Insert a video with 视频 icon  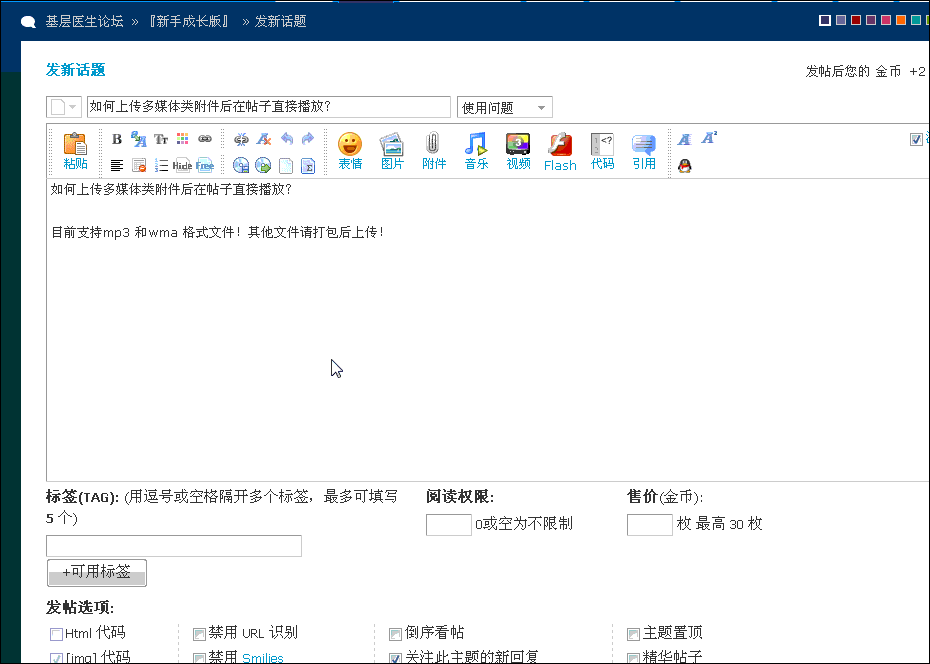click(518, 150)
